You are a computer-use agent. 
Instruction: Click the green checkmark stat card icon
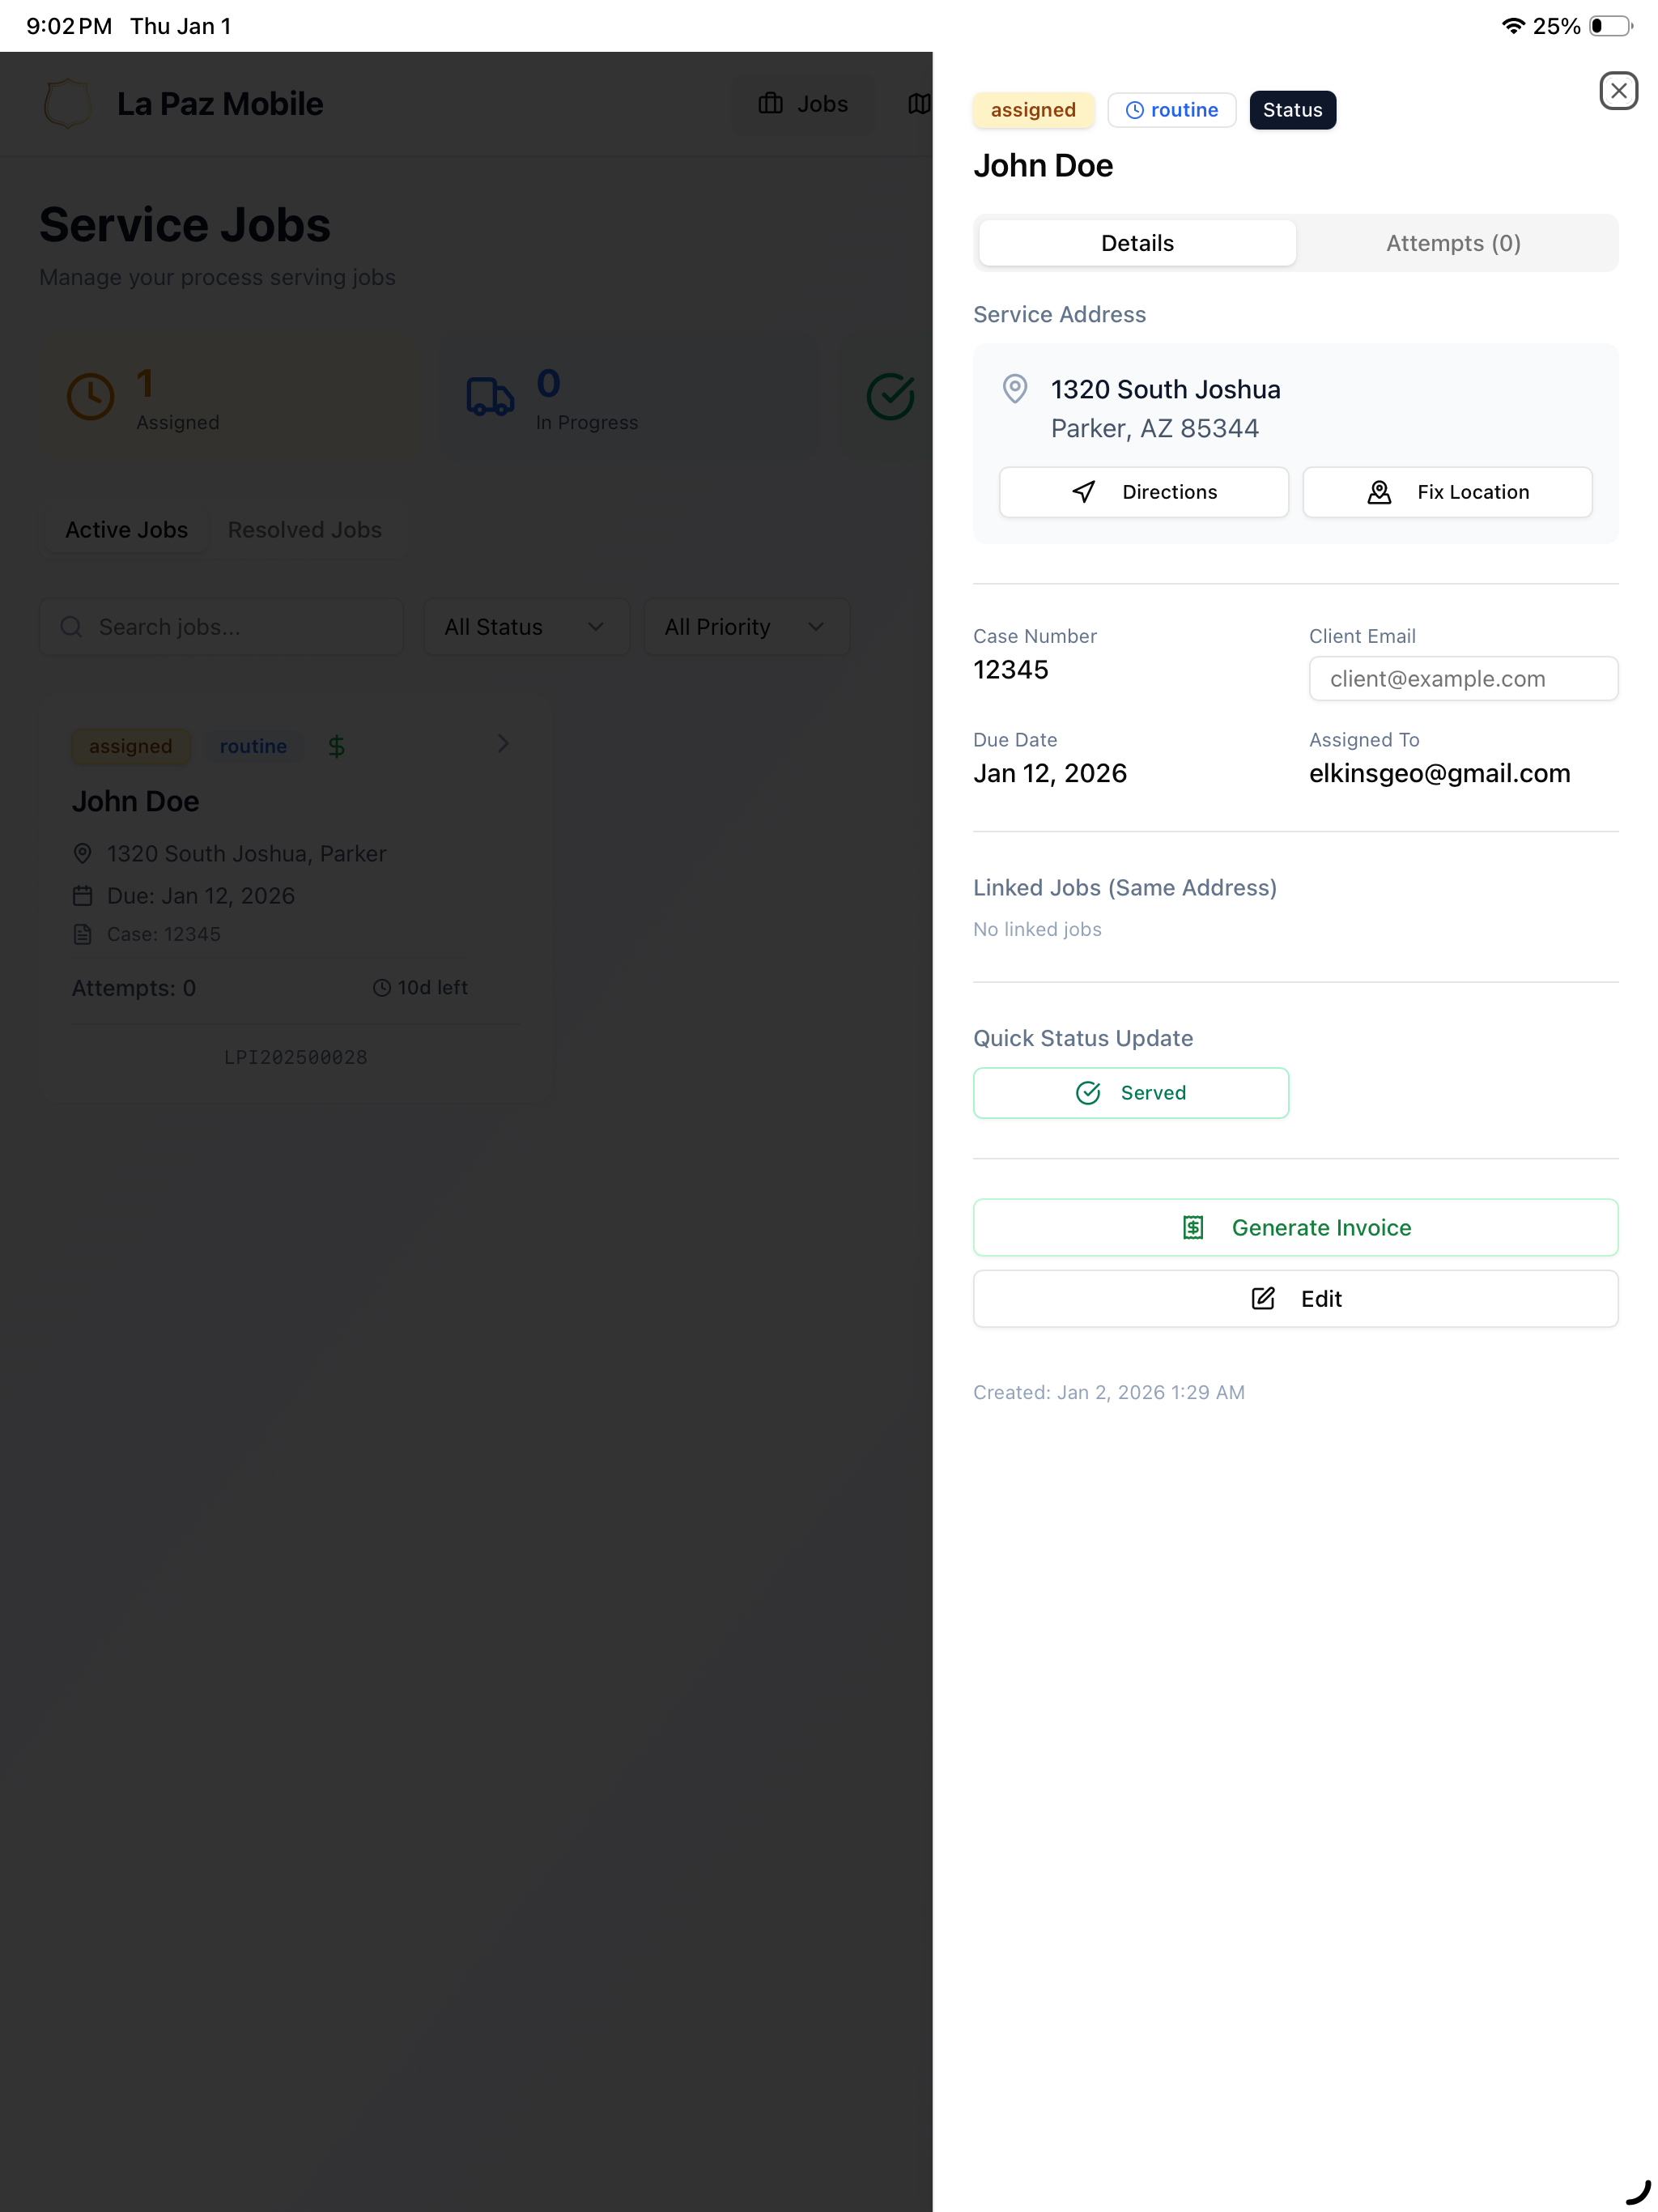click(x=890, y=397)
